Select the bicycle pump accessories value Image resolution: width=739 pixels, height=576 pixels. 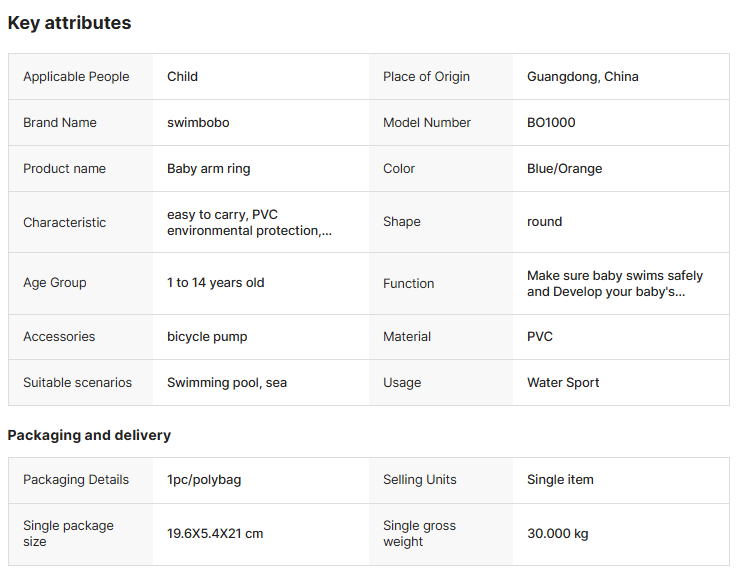point(207,336)
